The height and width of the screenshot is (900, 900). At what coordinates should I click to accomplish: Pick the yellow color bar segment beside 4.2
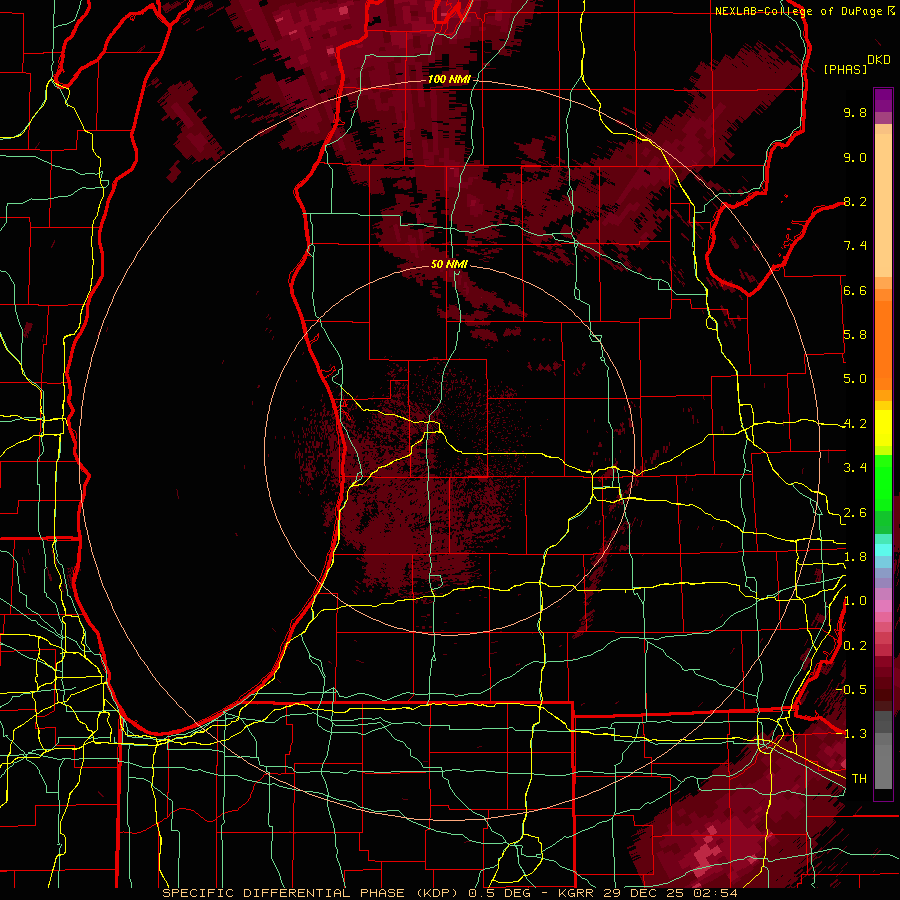tap(883, 428)
